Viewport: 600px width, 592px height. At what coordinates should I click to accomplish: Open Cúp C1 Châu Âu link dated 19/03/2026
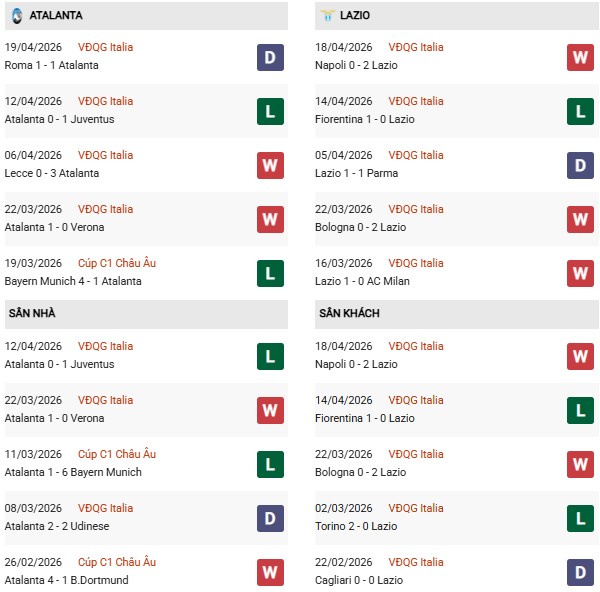[x=115, y=264]
